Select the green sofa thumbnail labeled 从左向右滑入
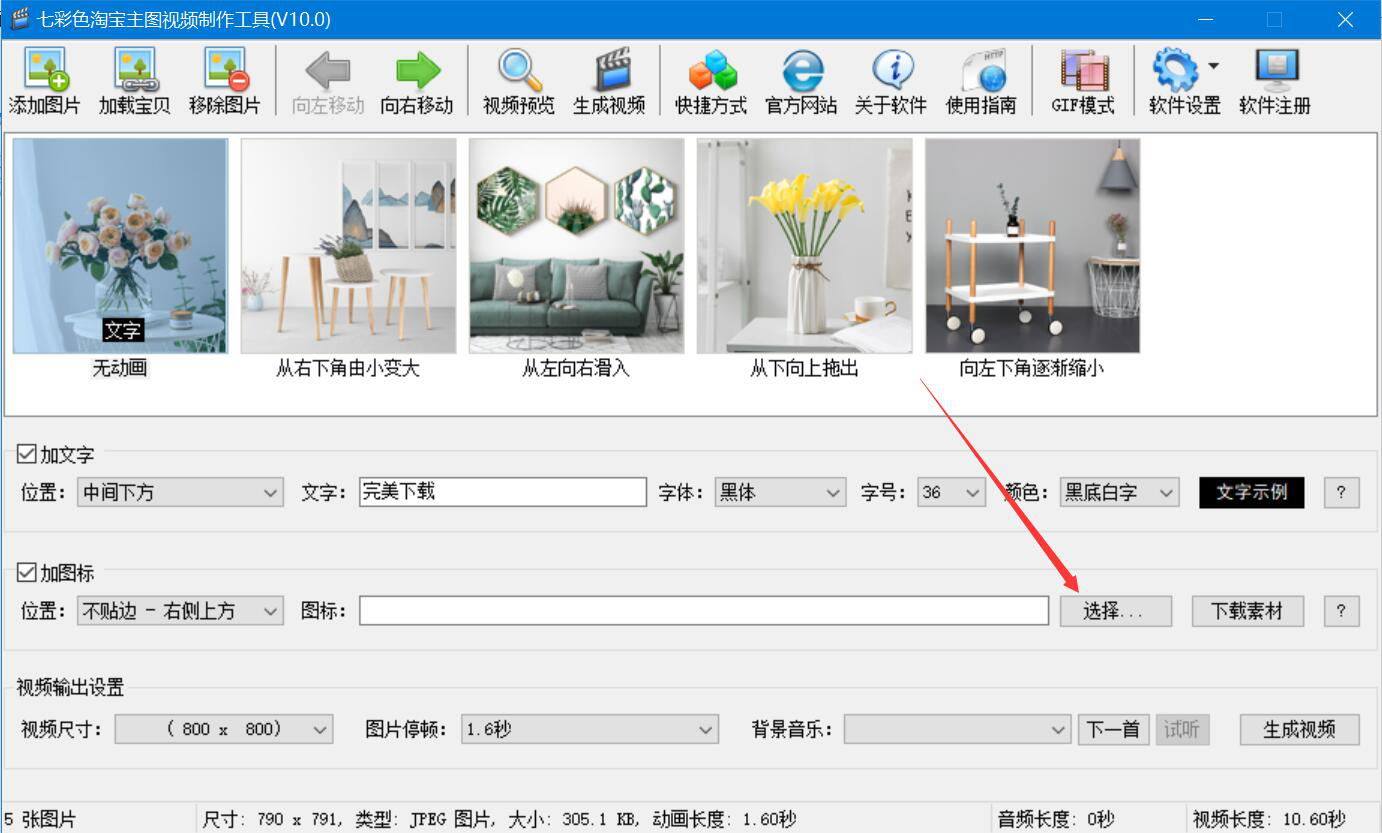Image resolution: width=1382 pixels, height=833 pixels. coord(576,246)
